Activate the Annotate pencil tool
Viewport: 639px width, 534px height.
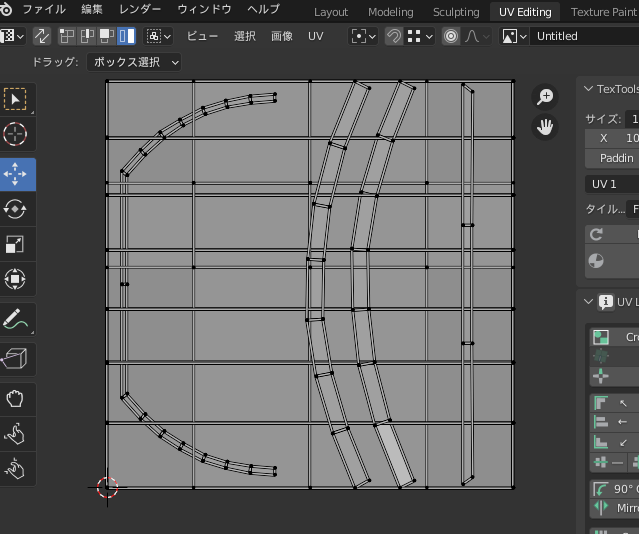(x=15, y=320)
